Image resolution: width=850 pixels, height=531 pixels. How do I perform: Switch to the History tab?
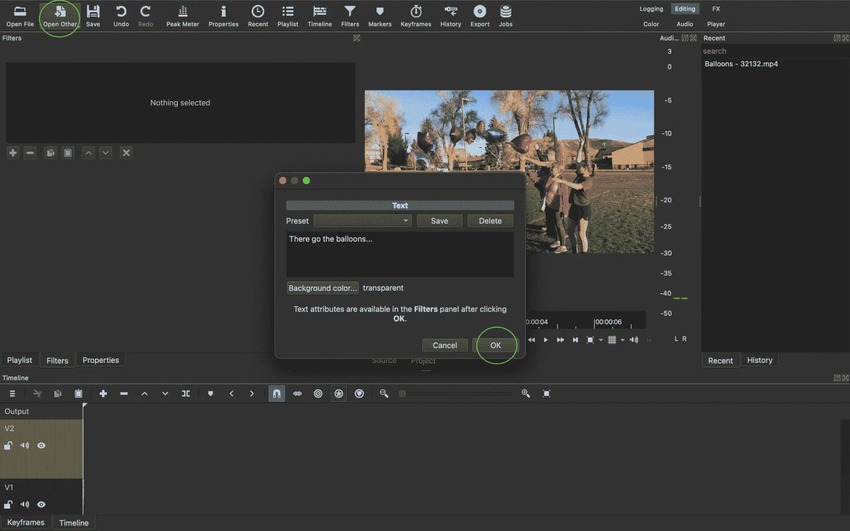tap(759, 360)
